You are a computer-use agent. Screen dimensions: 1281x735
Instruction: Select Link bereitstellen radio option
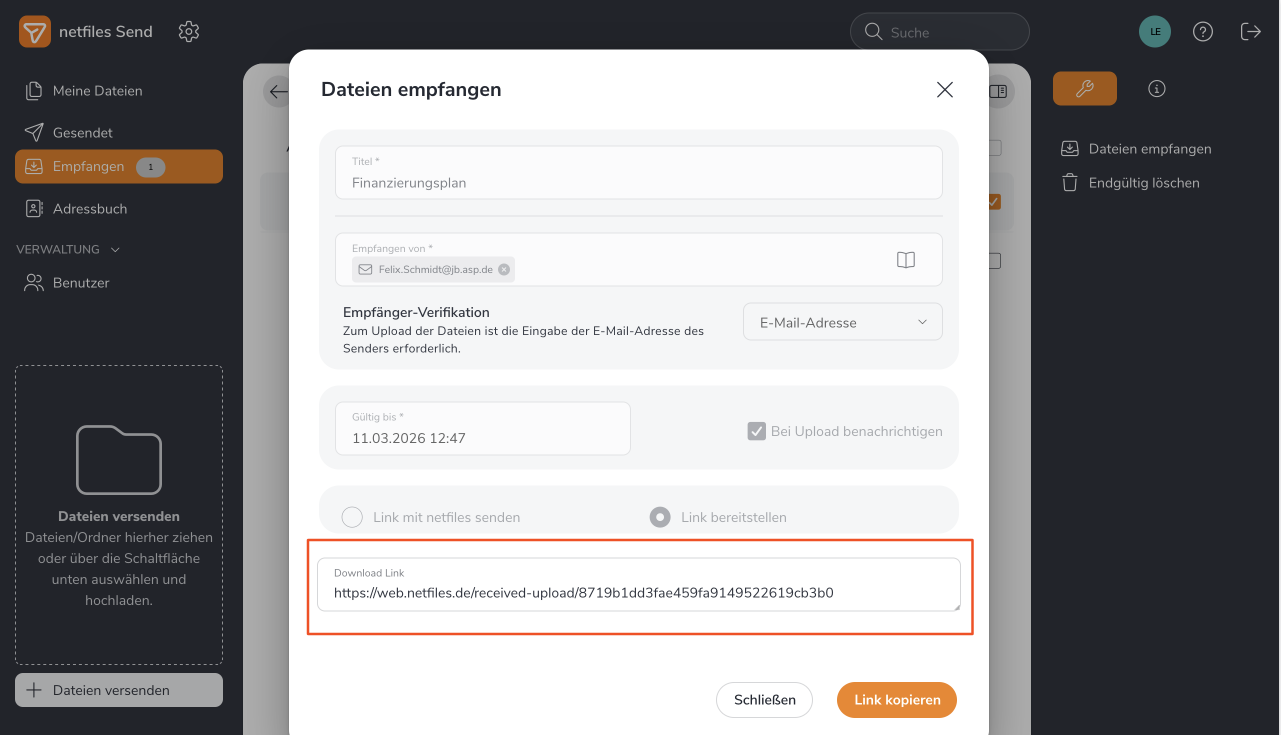660,517
